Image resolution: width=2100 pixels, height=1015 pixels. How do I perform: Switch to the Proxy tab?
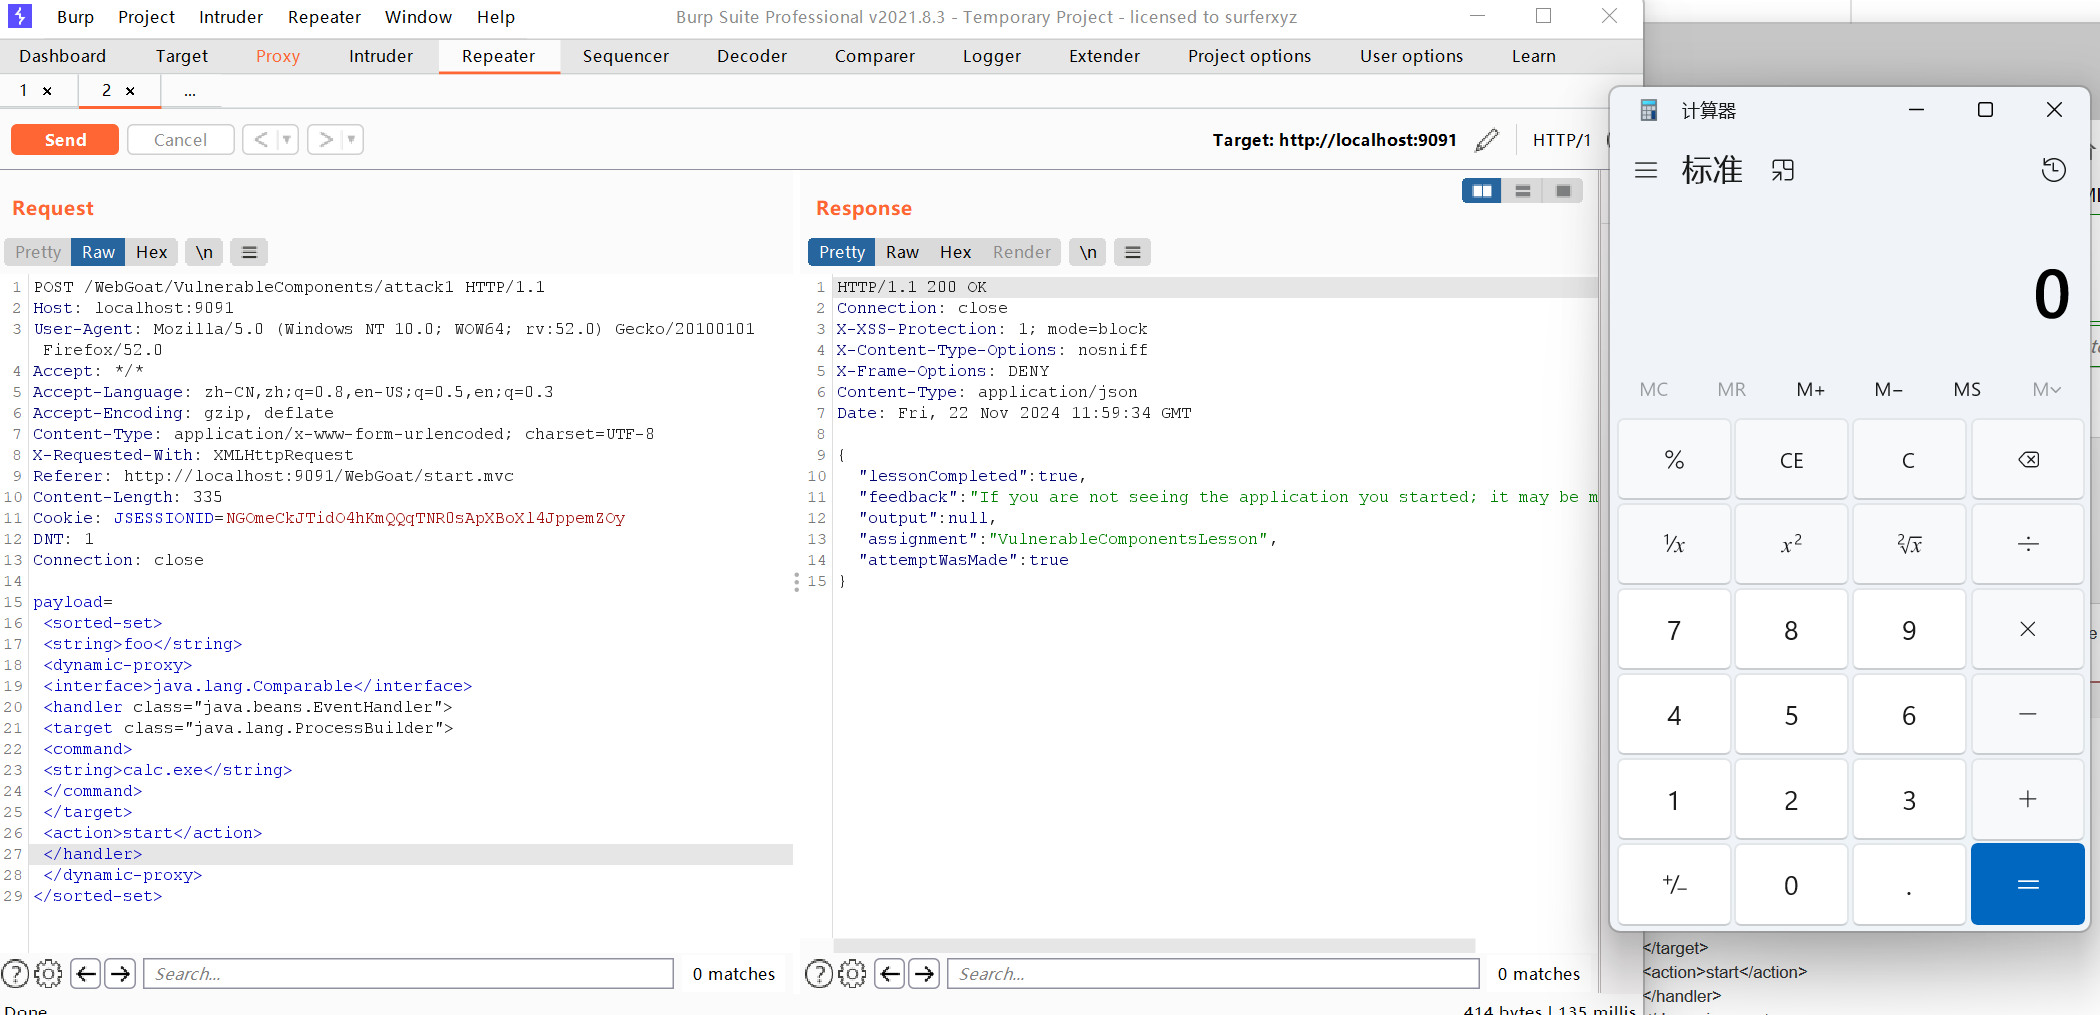[x=278, y=56]
